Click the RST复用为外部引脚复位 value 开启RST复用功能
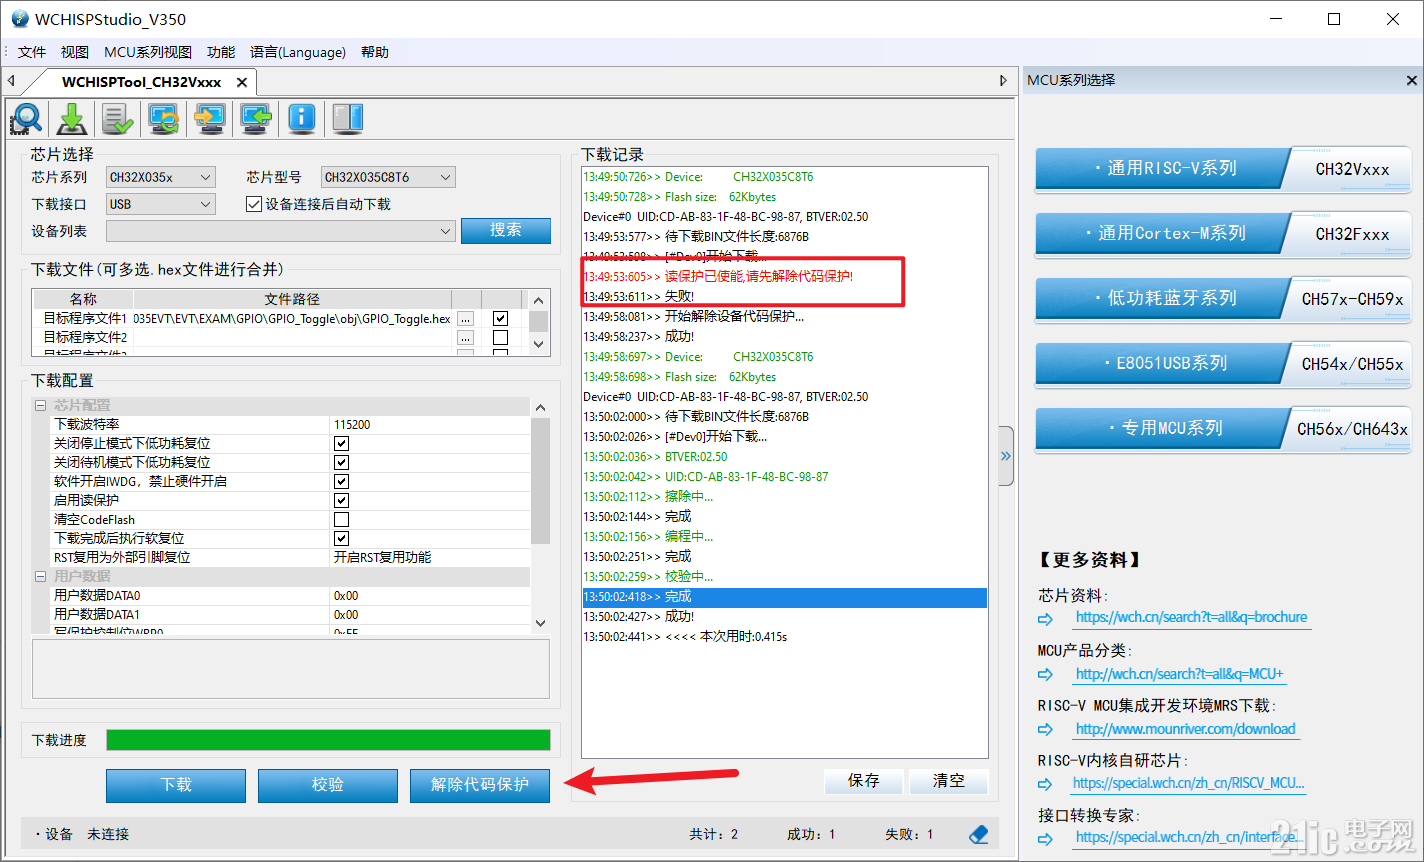This screenshot has width=1424, height=862. 383,557
